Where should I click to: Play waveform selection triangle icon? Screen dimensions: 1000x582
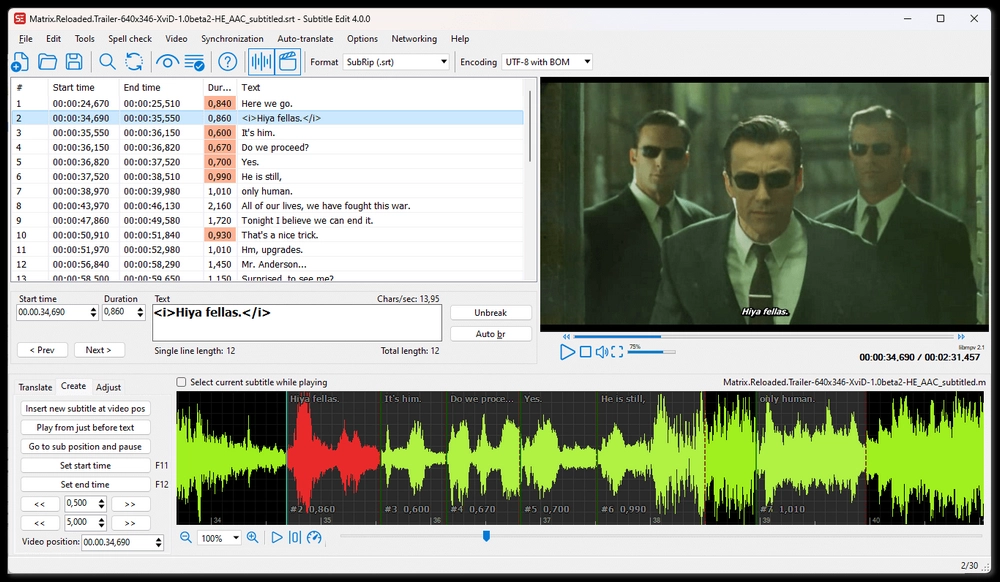click(277, 537)
